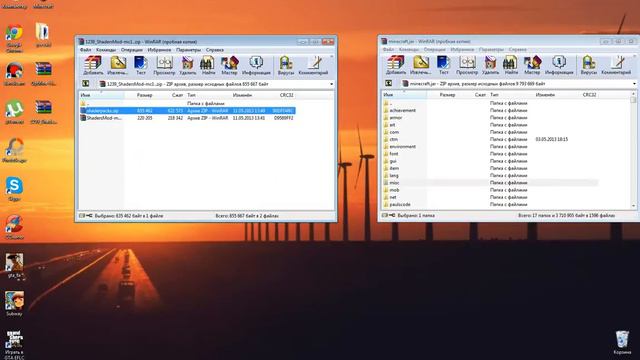Open Операции menu in ShadersMod zip window
The width and height of the screenshot is (640, 360).
(x=132, y=50)
